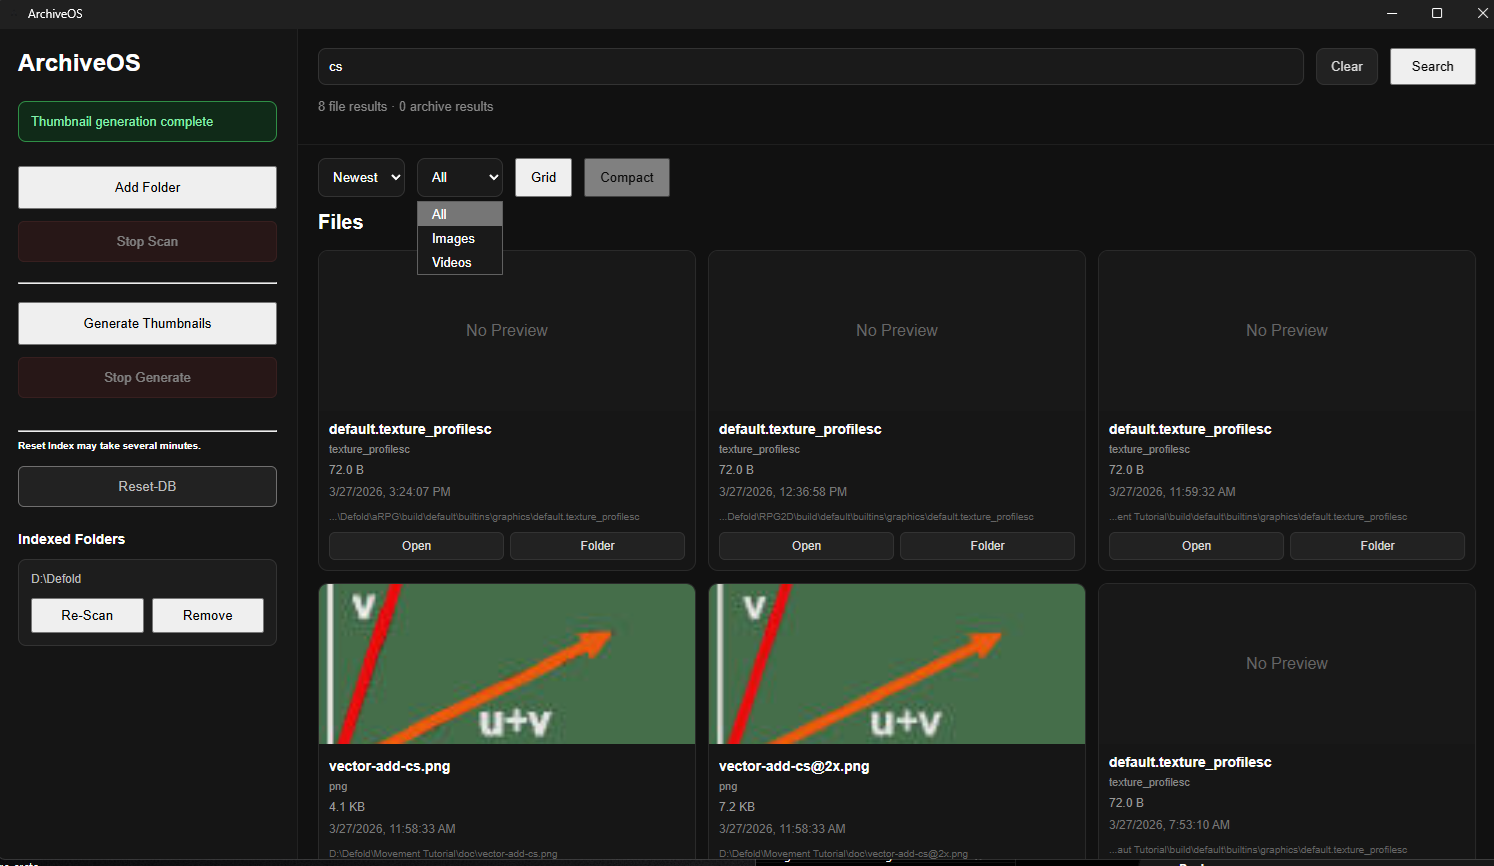Image resolution: width=1494 pixels, height=866 pixels.
Task: Open the 3:24:07 PM default.texture_profilesc file
Action: [x=416, y=546]
